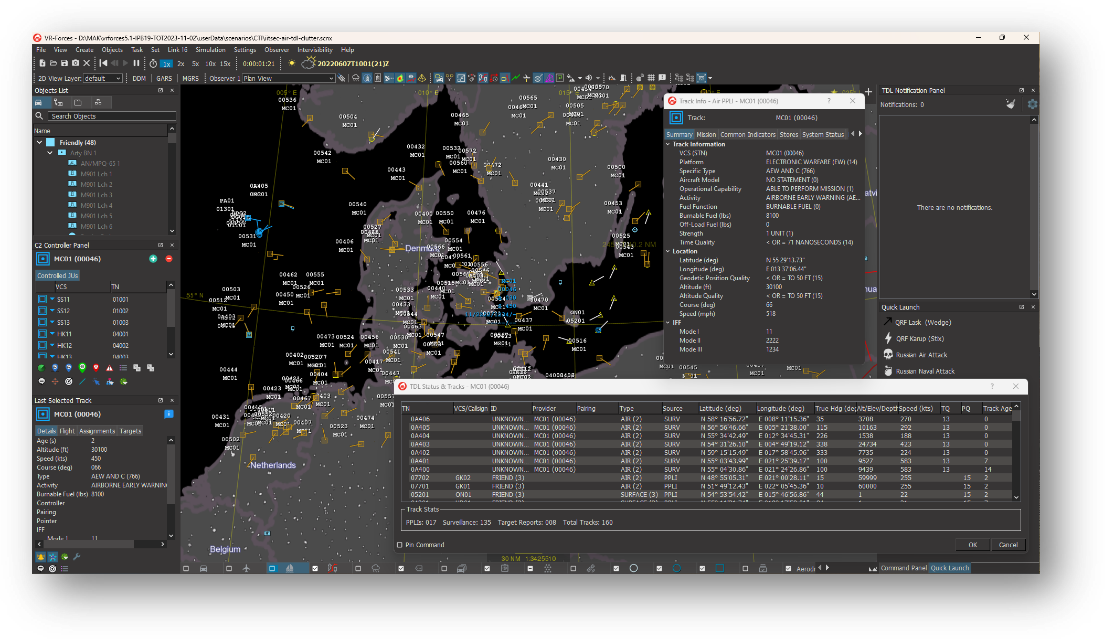Clear notifications with the broom icon
This screenshot has width=1105, height=639.
coord(1011,104)
